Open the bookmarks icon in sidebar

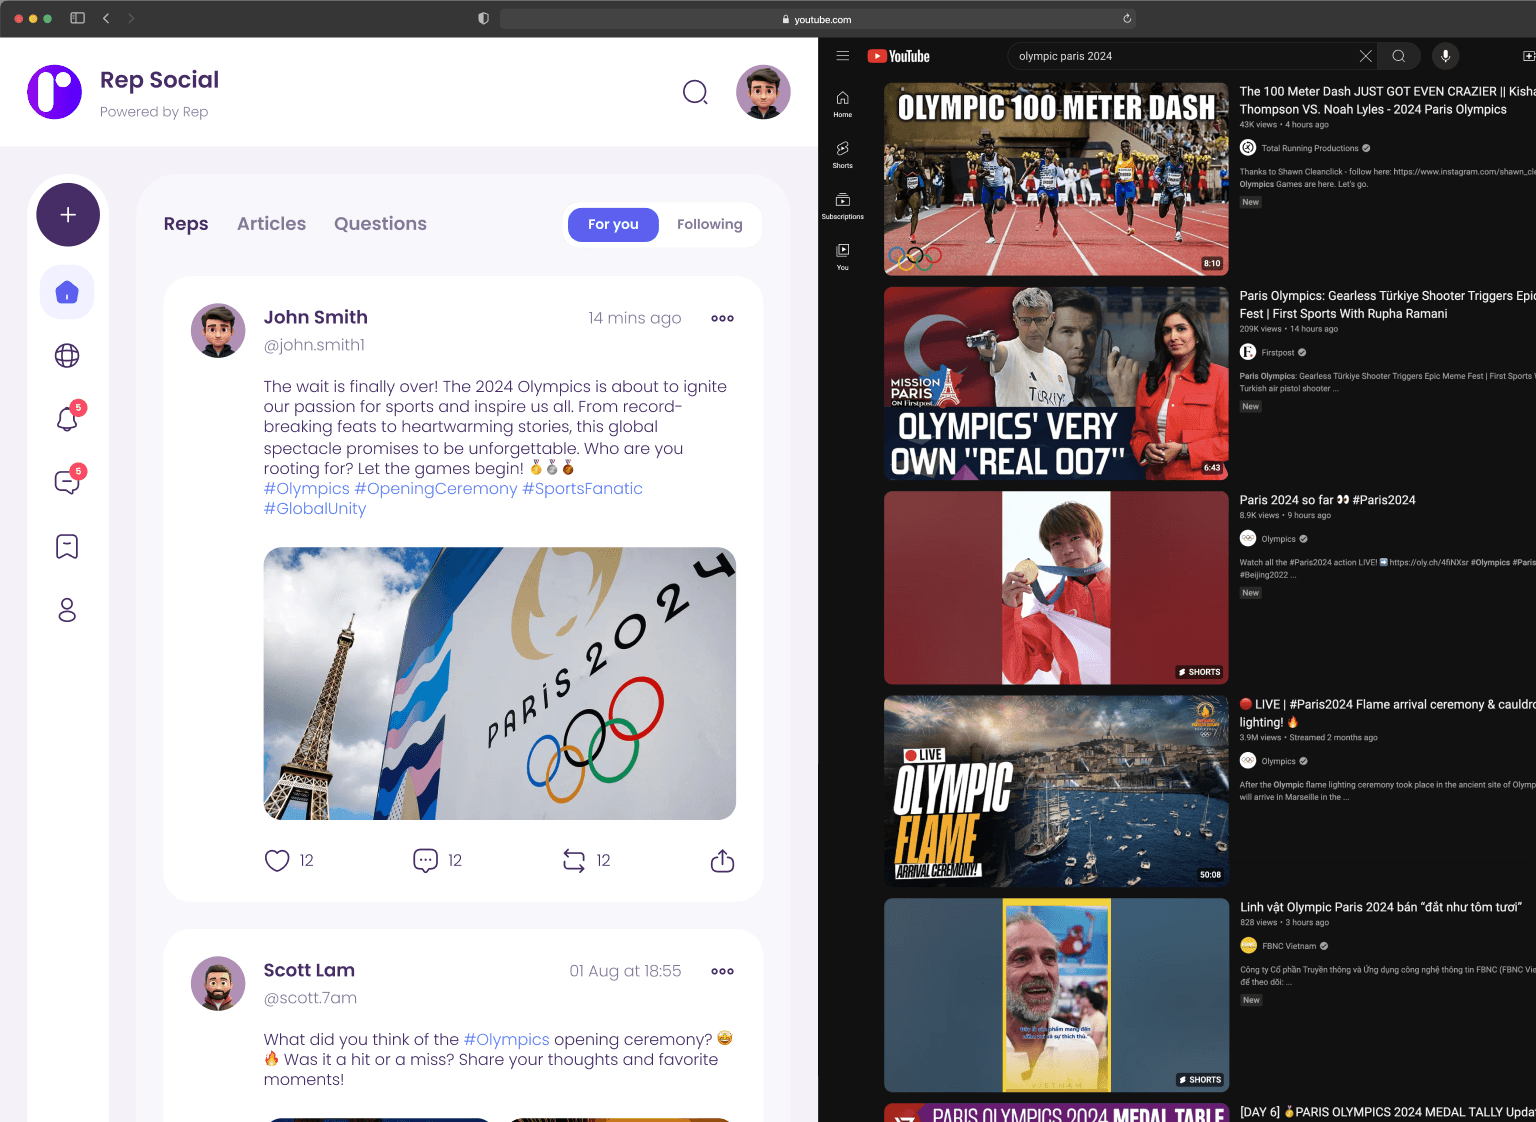[67, 546]
